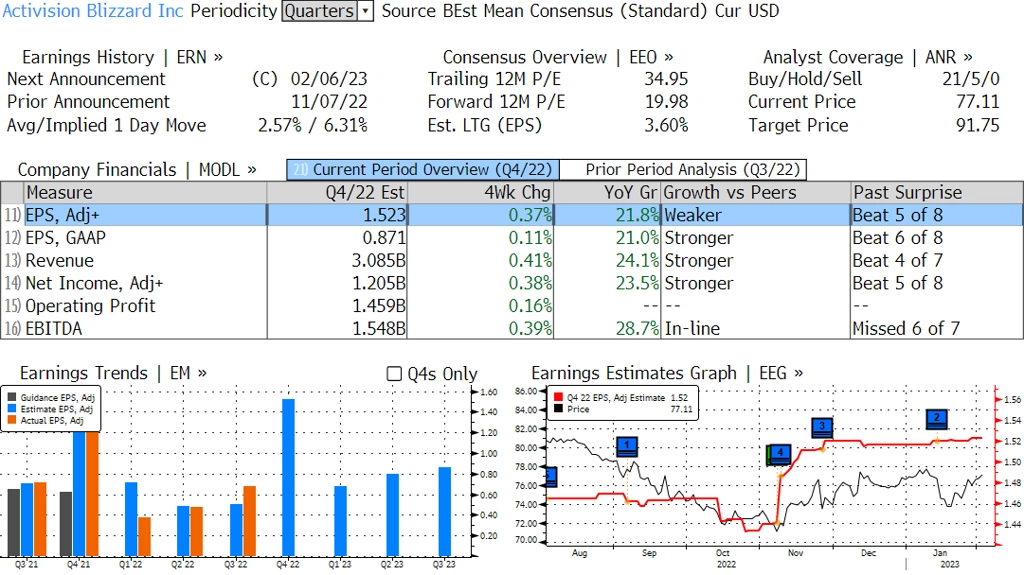
Task: Click the Past Surprise column header
Action: 936,192
